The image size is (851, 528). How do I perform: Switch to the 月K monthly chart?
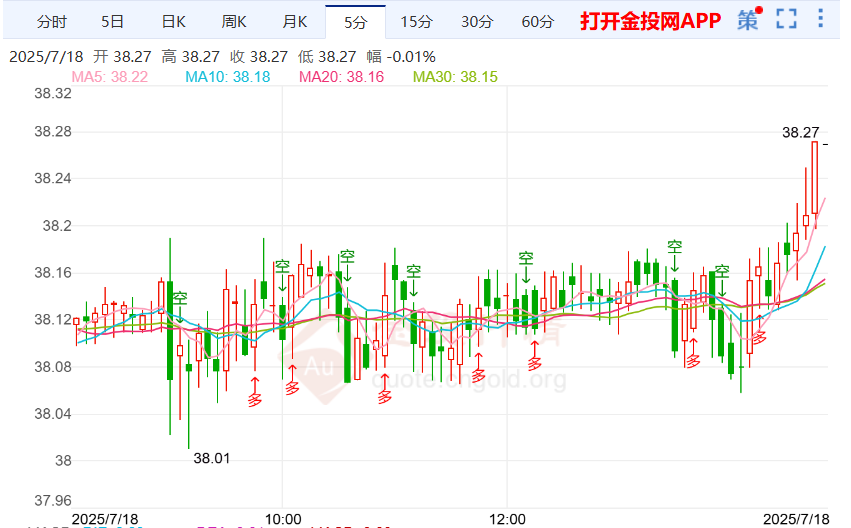click(x=295, y=22)
